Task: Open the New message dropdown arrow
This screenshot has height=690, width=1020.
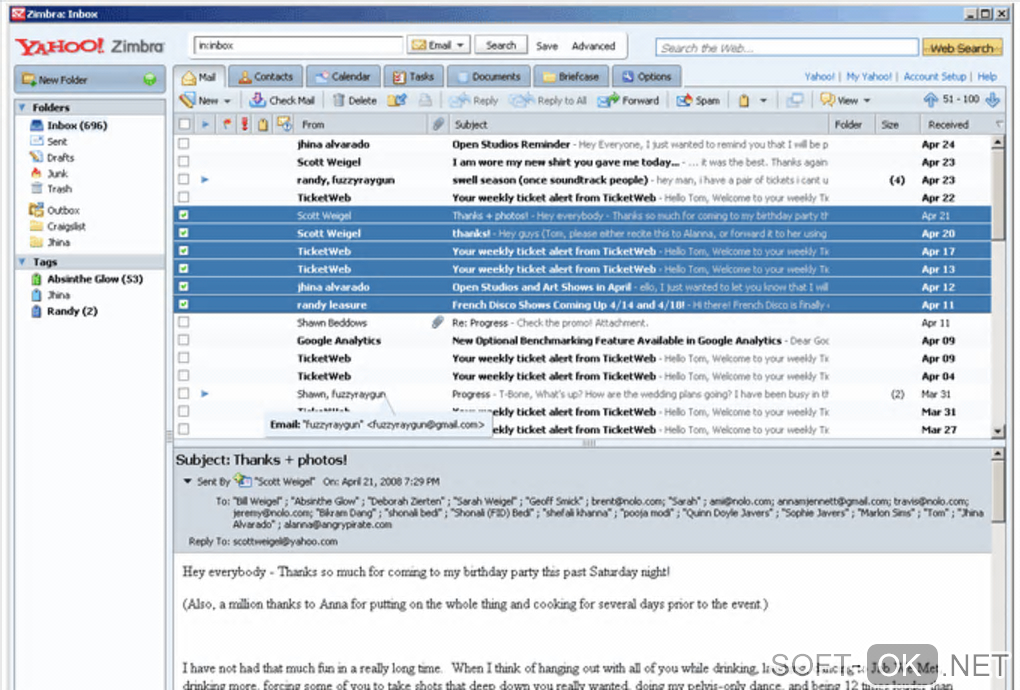Action: tap(227, 101)
